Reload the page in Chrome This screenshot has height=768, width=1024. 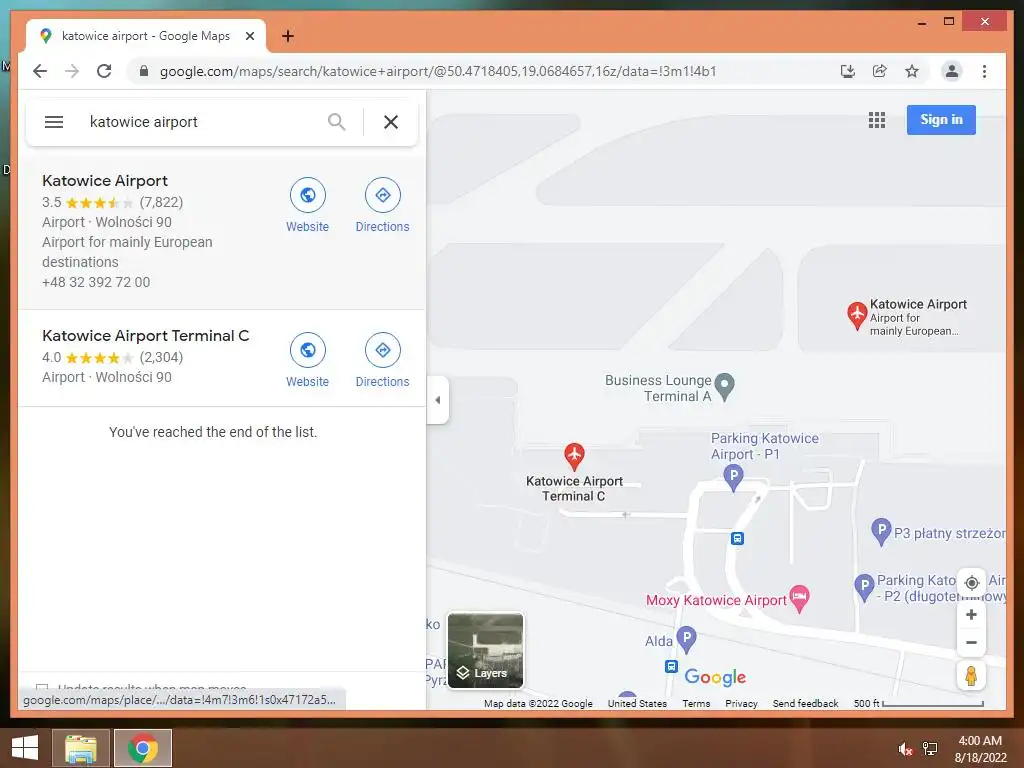coord(104,71)
